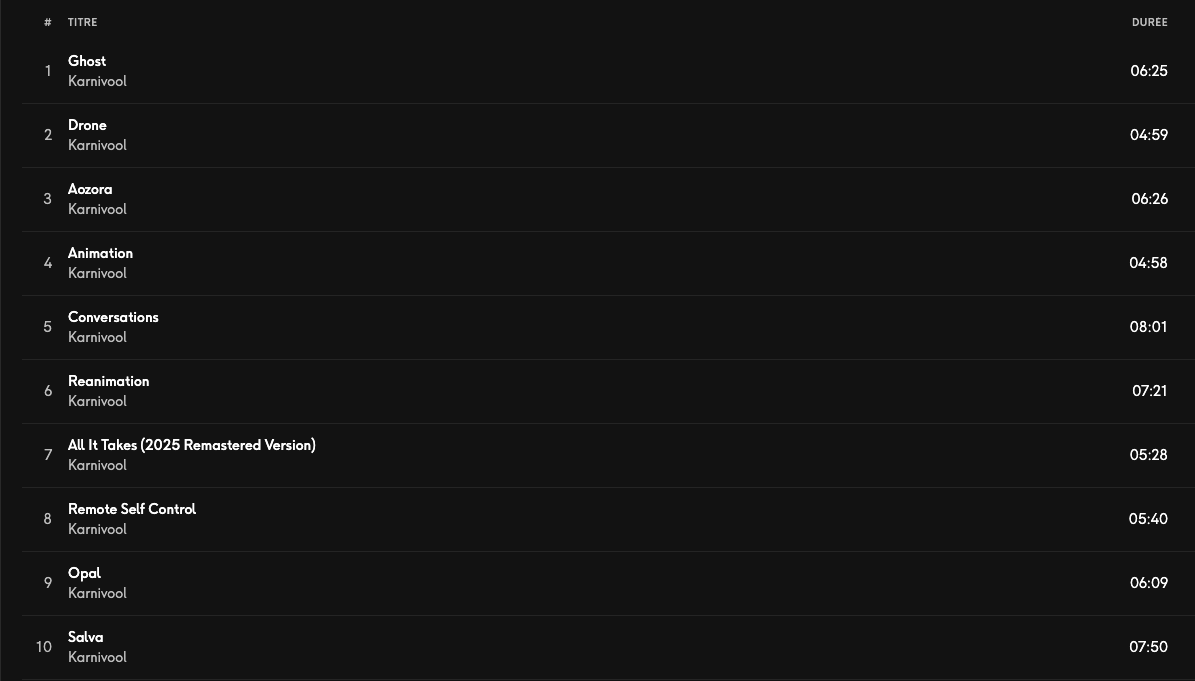Click the # track number column header

47,22
